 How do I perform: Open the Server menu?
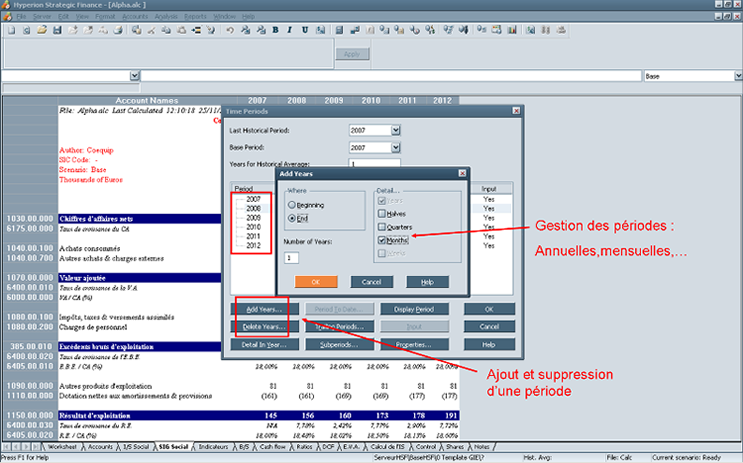(x=42, y=17)
